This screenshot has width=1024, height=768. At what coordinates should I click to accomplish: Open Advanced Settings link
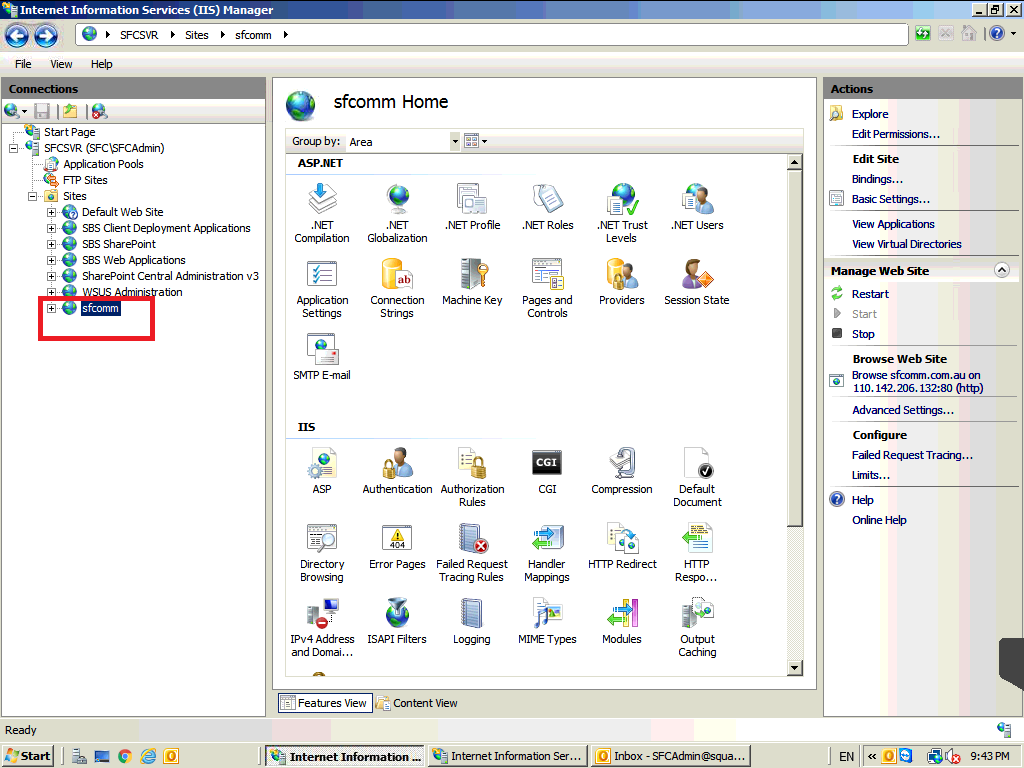coord(903,411)
